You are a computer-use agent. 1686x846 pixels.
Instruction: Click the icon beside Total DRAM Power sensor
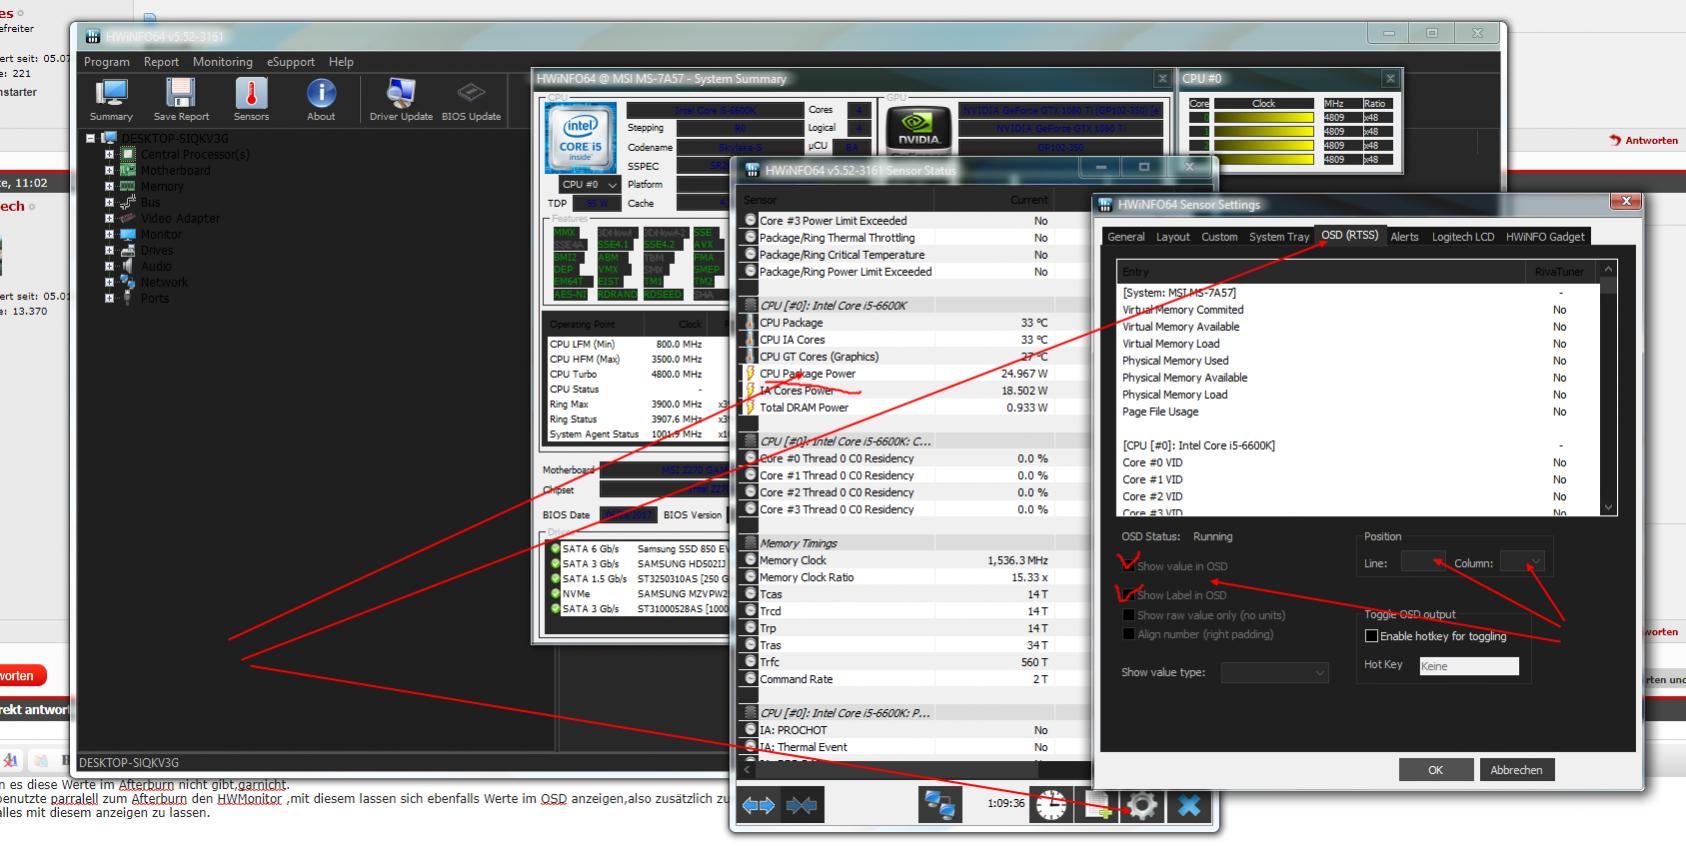pyautogui.click(x=751, y=408)
